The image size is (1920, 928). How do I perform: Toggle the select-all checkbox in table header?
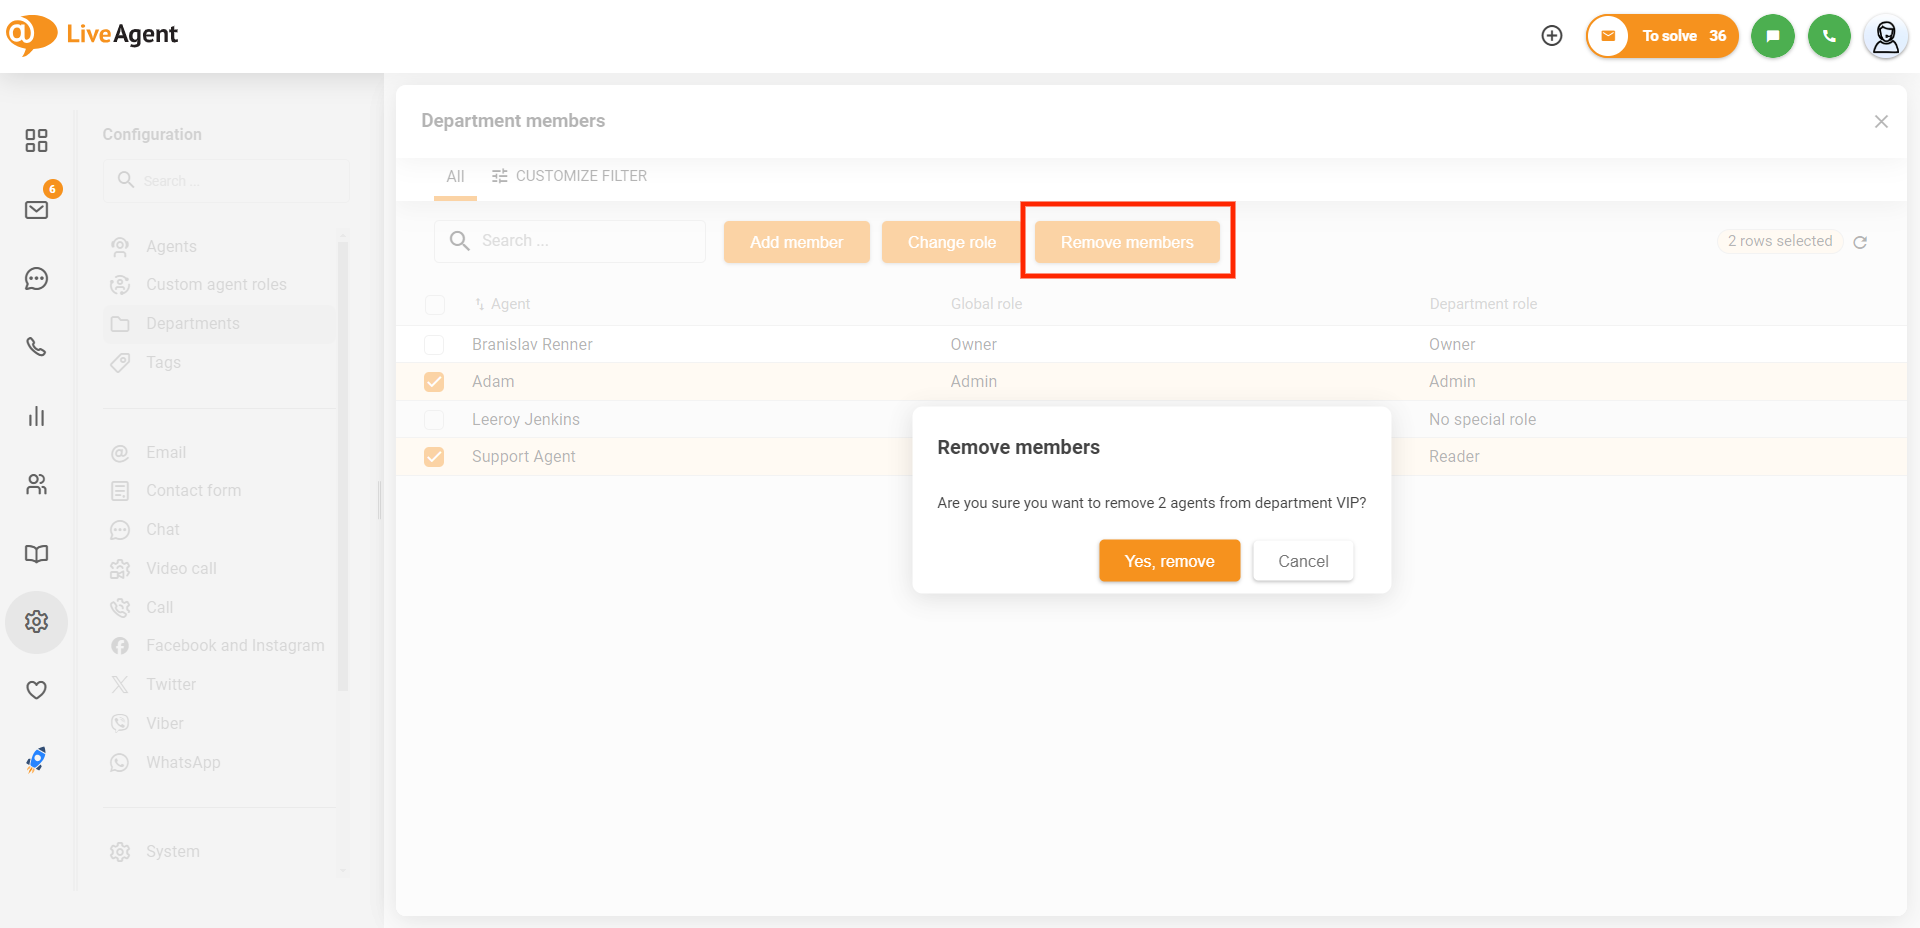pyautogui.click(x=434, y=305)
